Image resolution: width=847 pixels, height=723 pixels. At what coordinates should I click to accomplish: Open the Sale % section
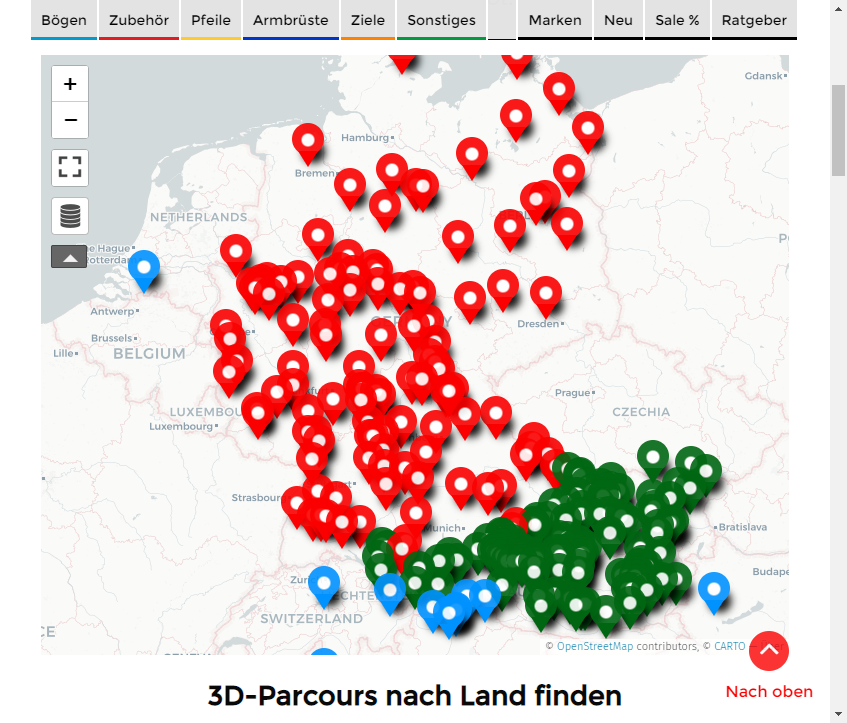pos(677,20)
